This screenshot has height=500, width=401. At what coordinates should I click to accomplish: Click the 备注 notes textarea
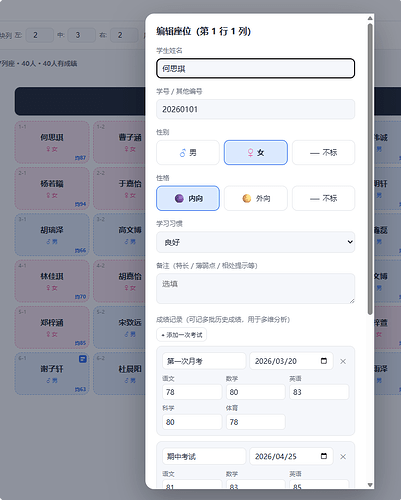click(255, 289)
